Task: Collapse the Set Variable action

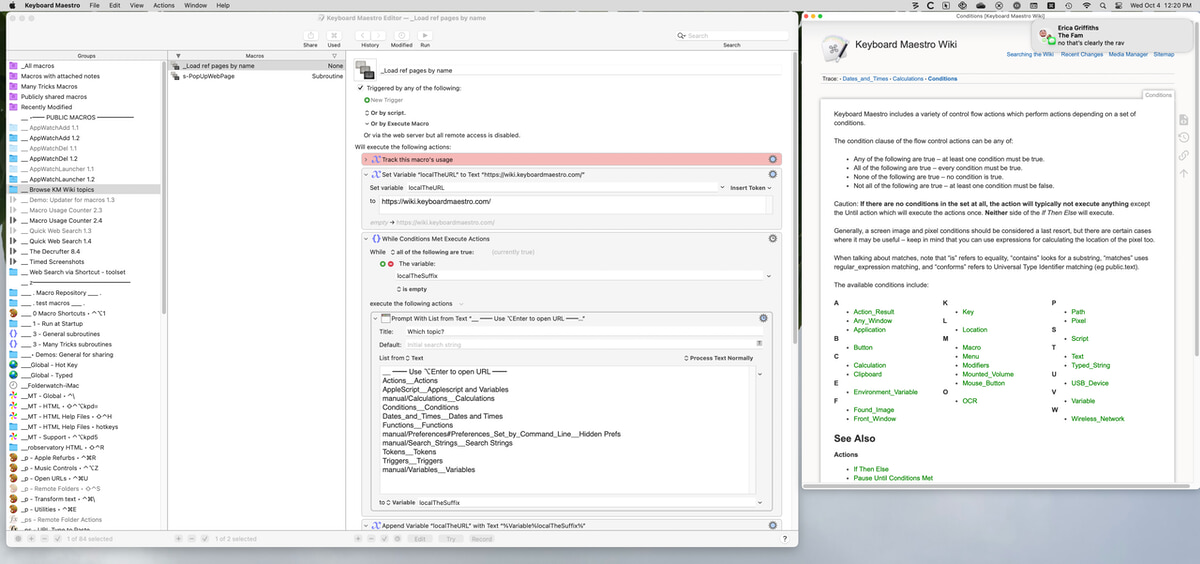Action: pos(366,174)
